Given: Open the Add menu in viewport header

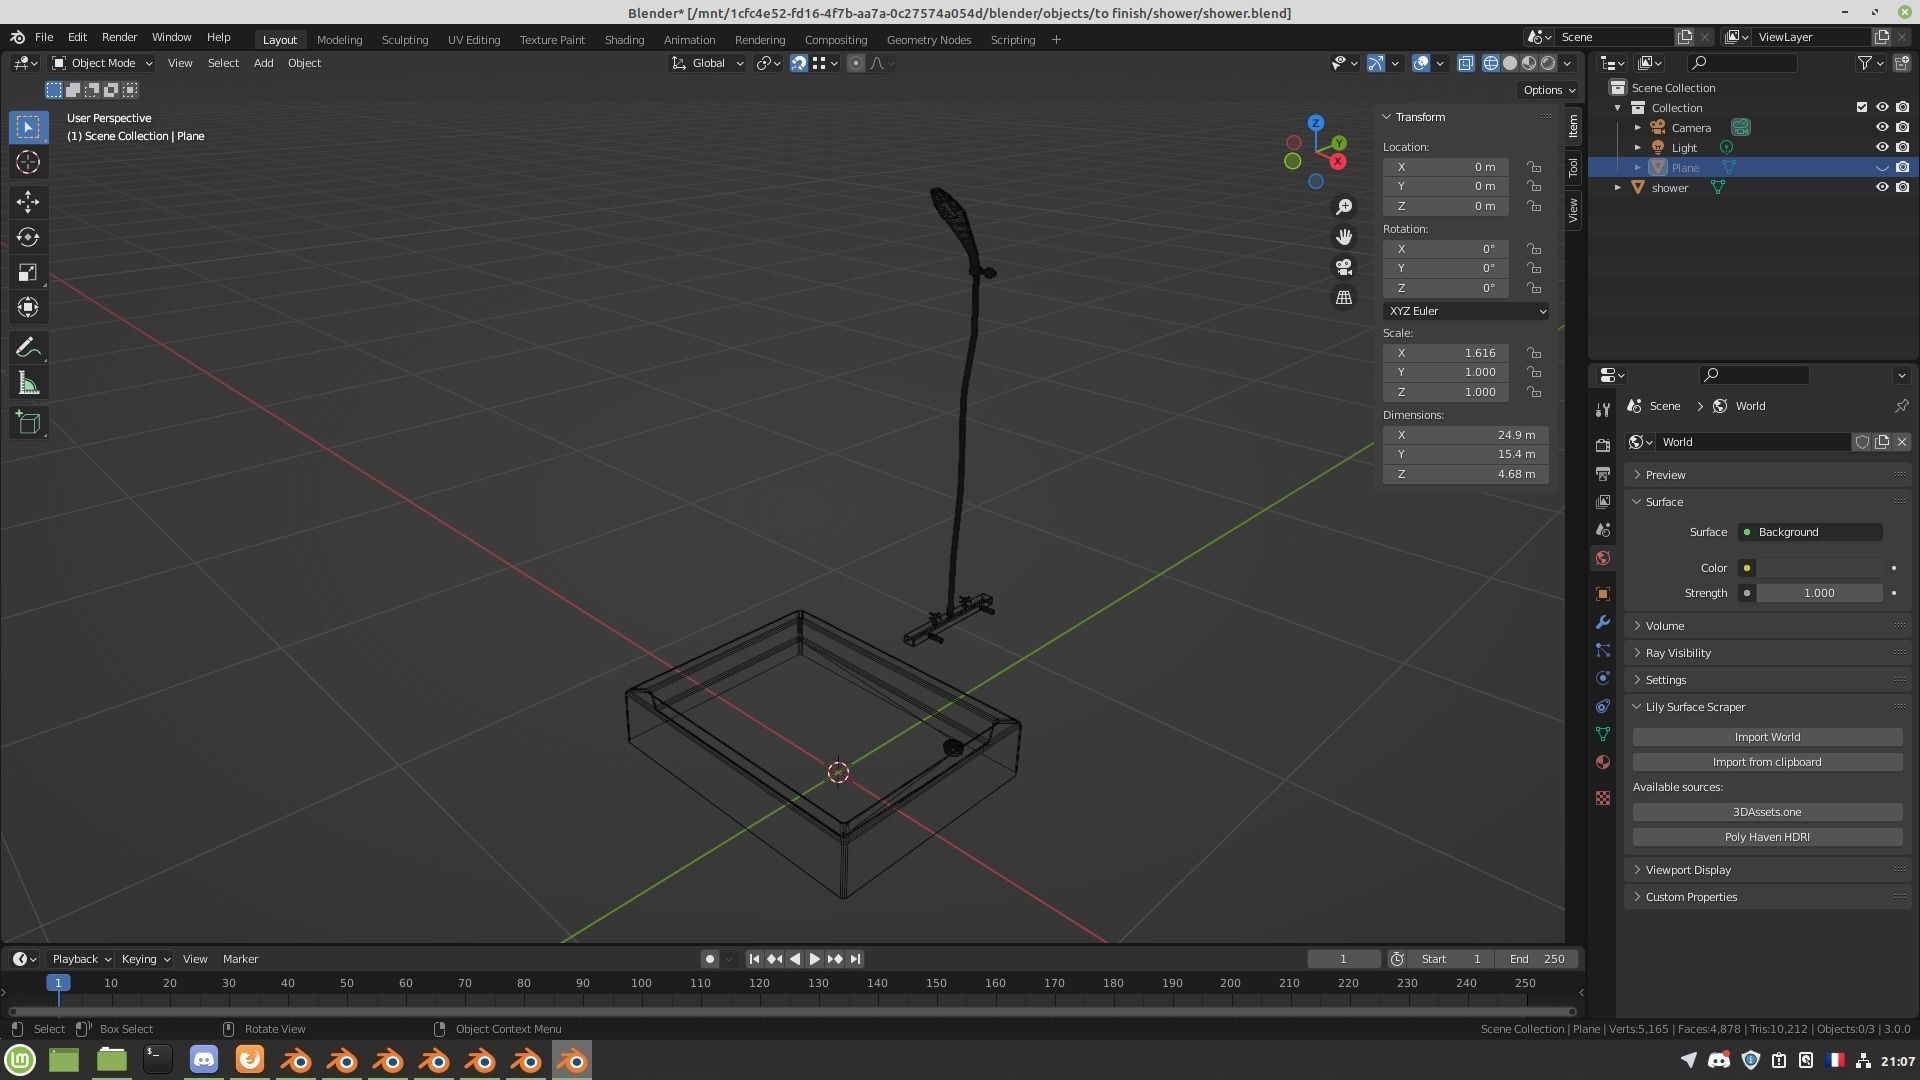Looking at the screenshot, I should point(263,63).
